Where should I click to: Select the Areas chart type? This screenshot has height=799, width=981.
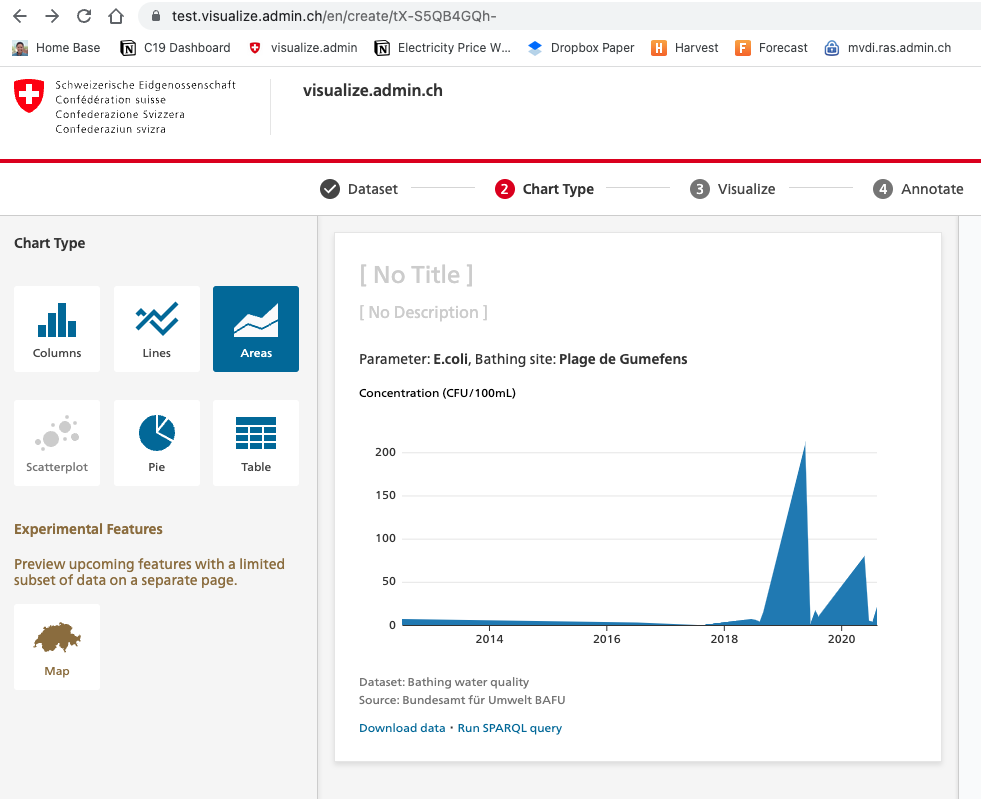[255, 328]
